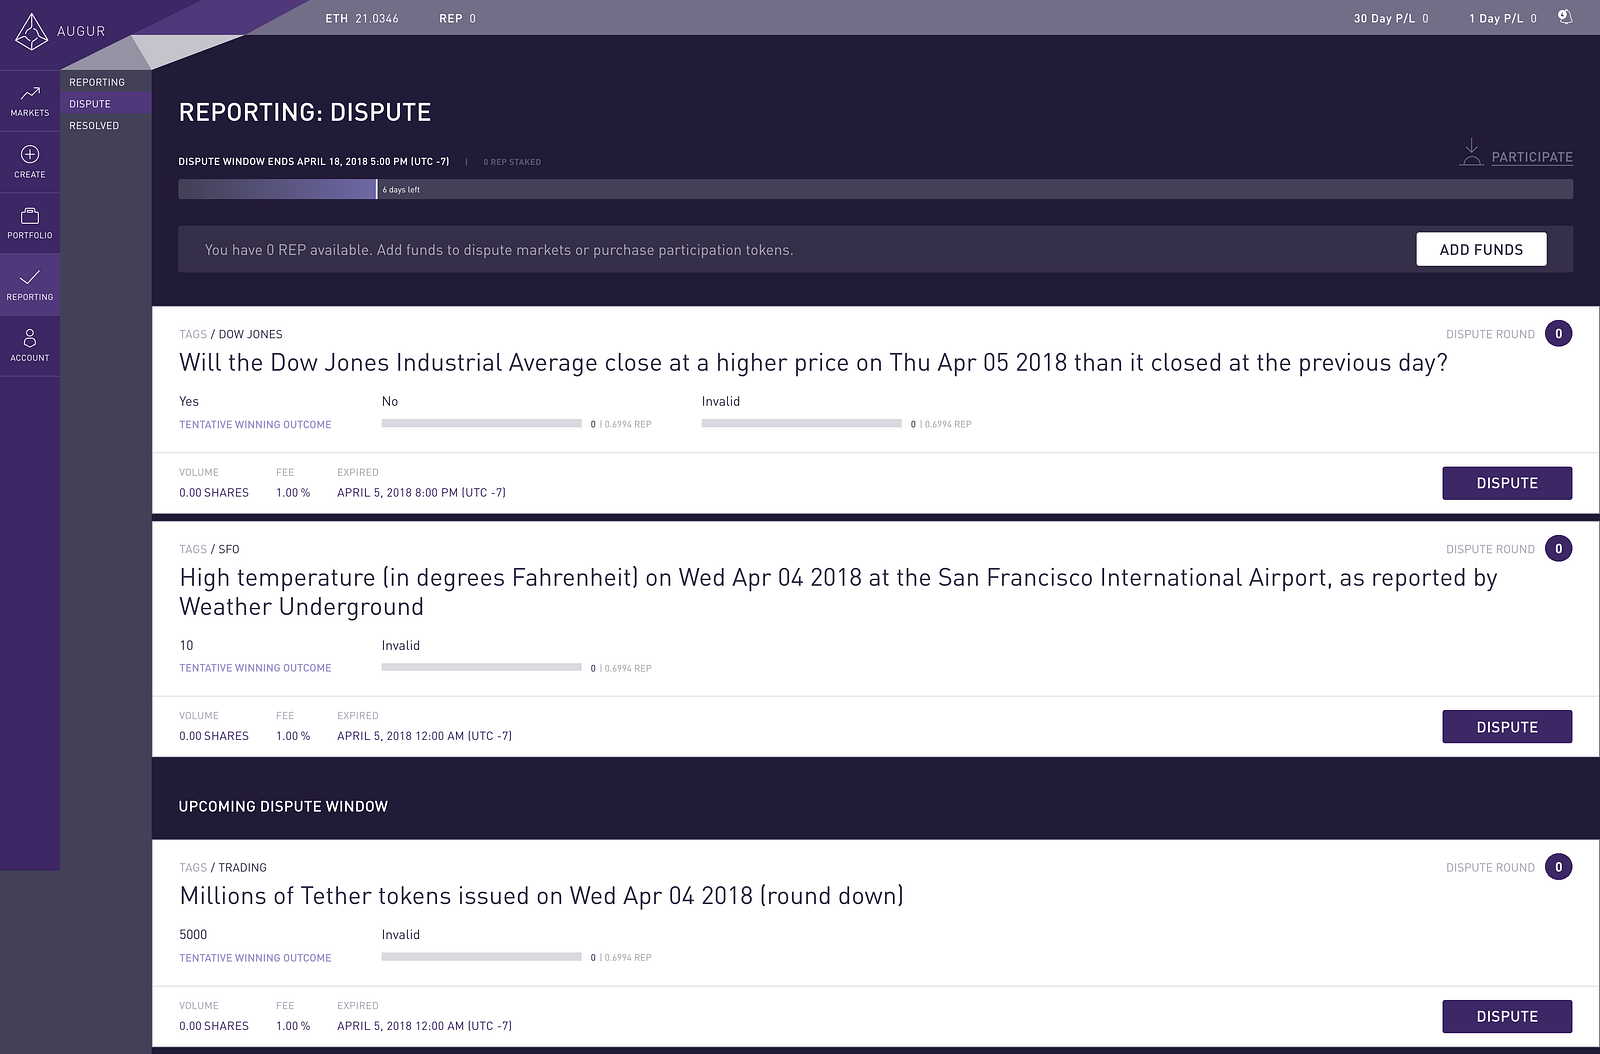Switch to the Reporting submenu item

pyautogui.click(x=97, y=82)
